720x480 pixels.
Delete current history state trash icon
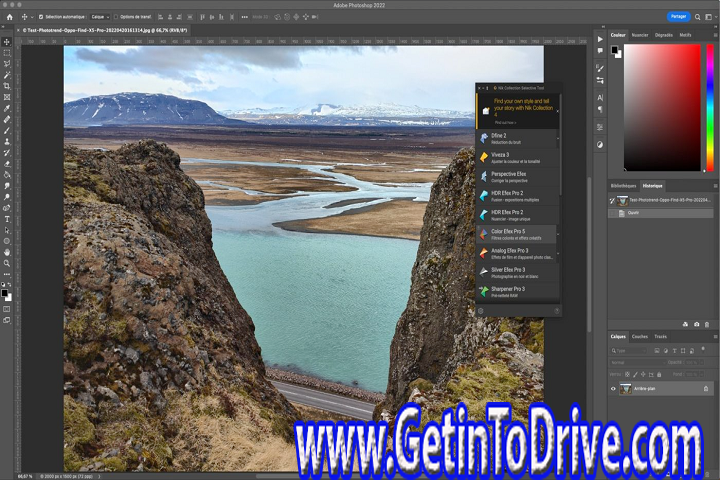tap(707, 324)
